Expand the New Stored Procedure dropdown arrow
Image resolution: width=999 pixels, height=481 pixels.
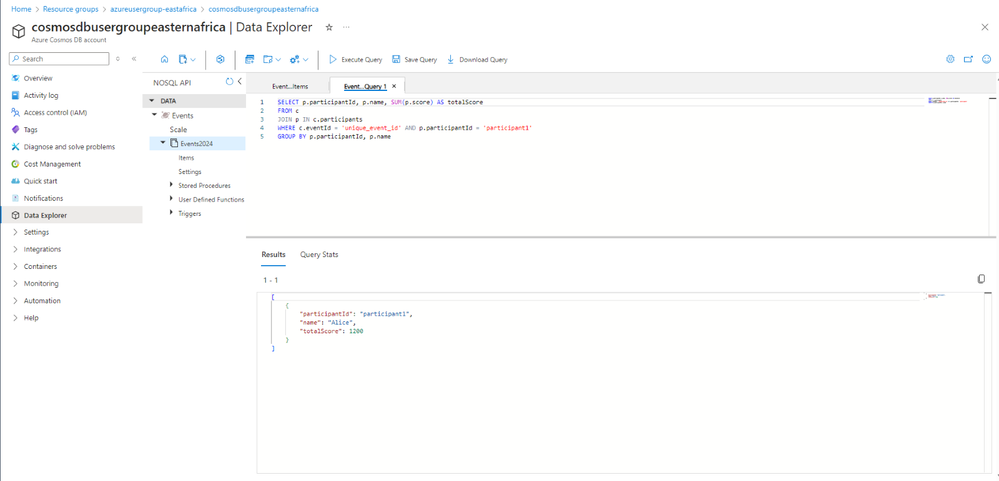tap(306, 60)
